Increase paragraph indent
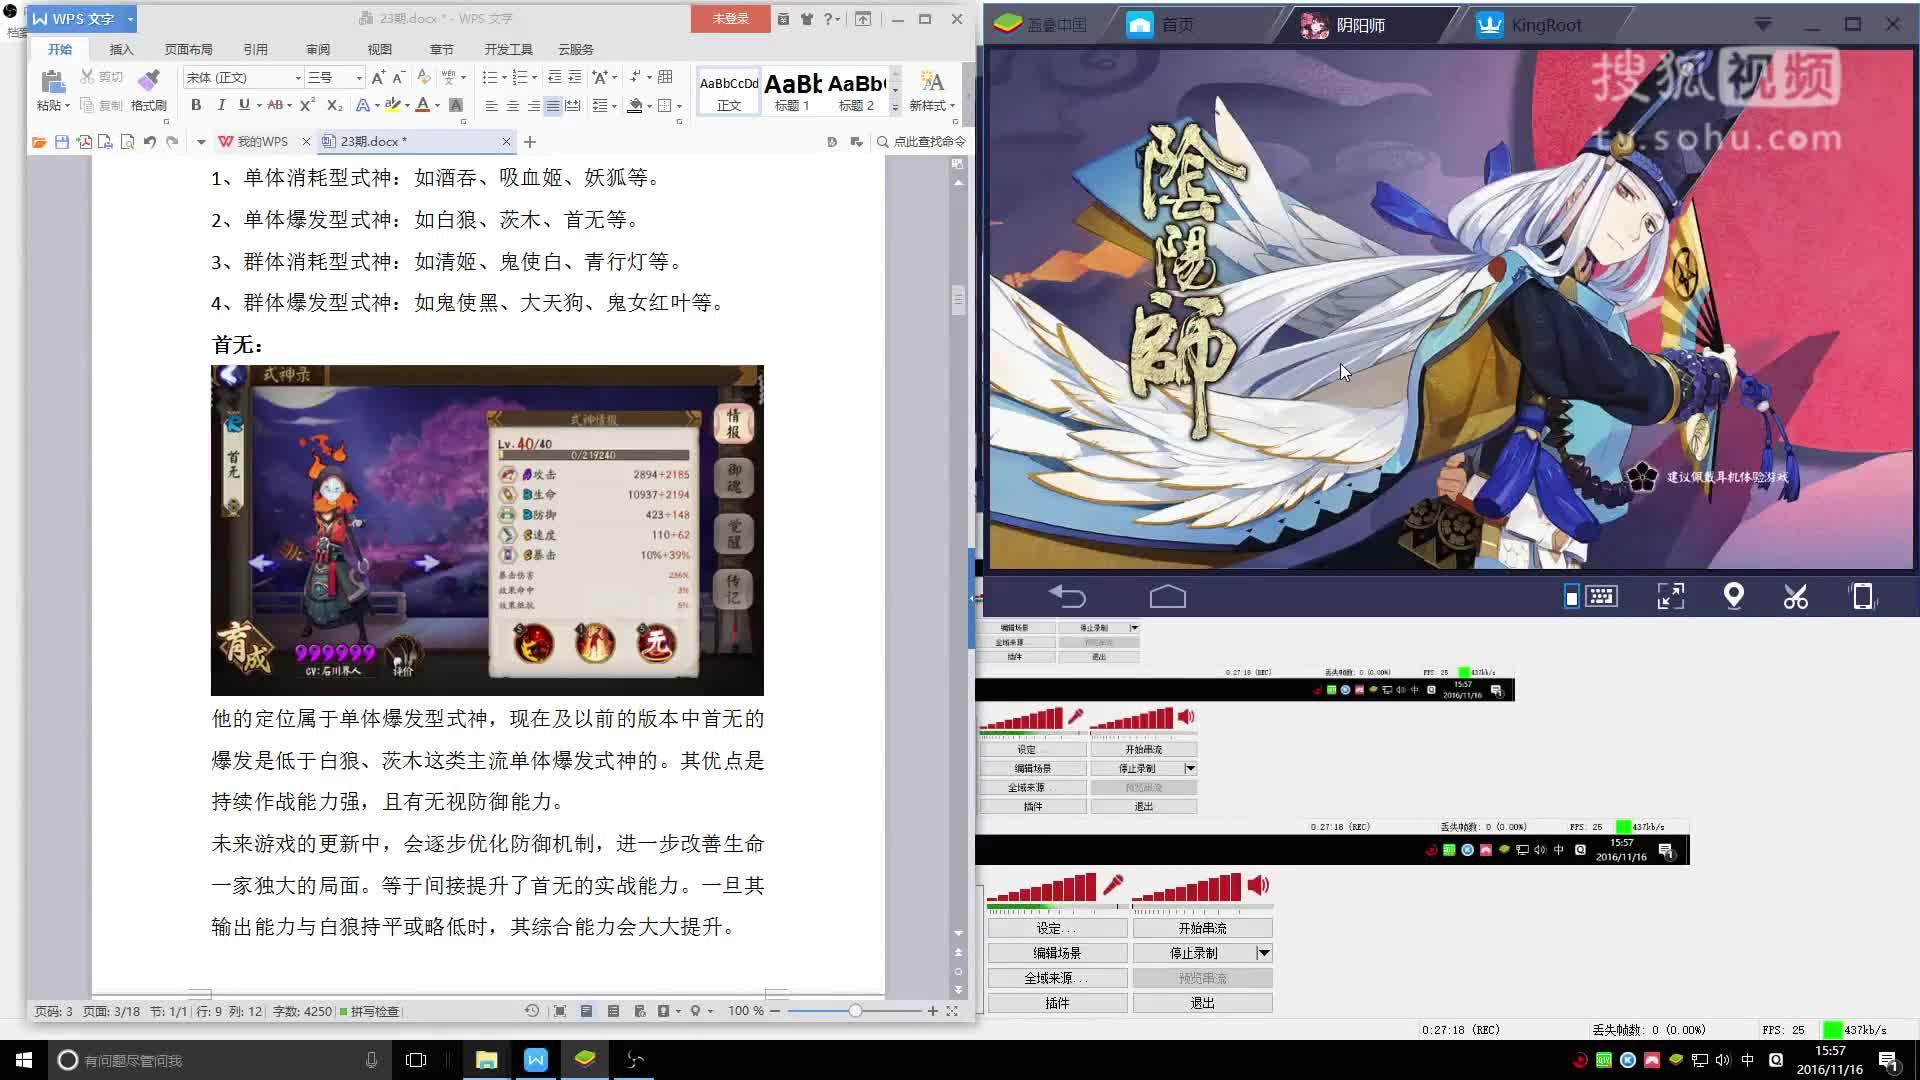Viewport: 1920px width, 1080px height. (574, 77)
